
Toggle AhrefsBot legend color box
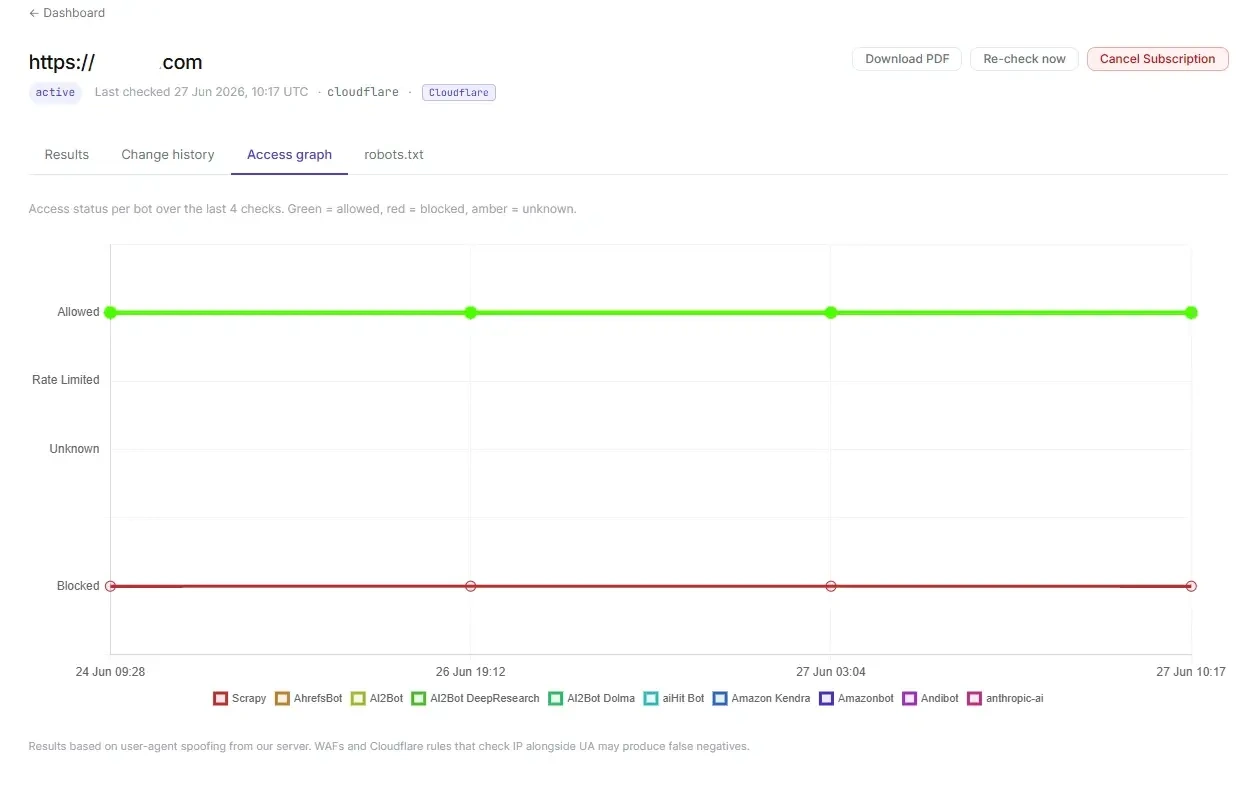tap(282, 698)
